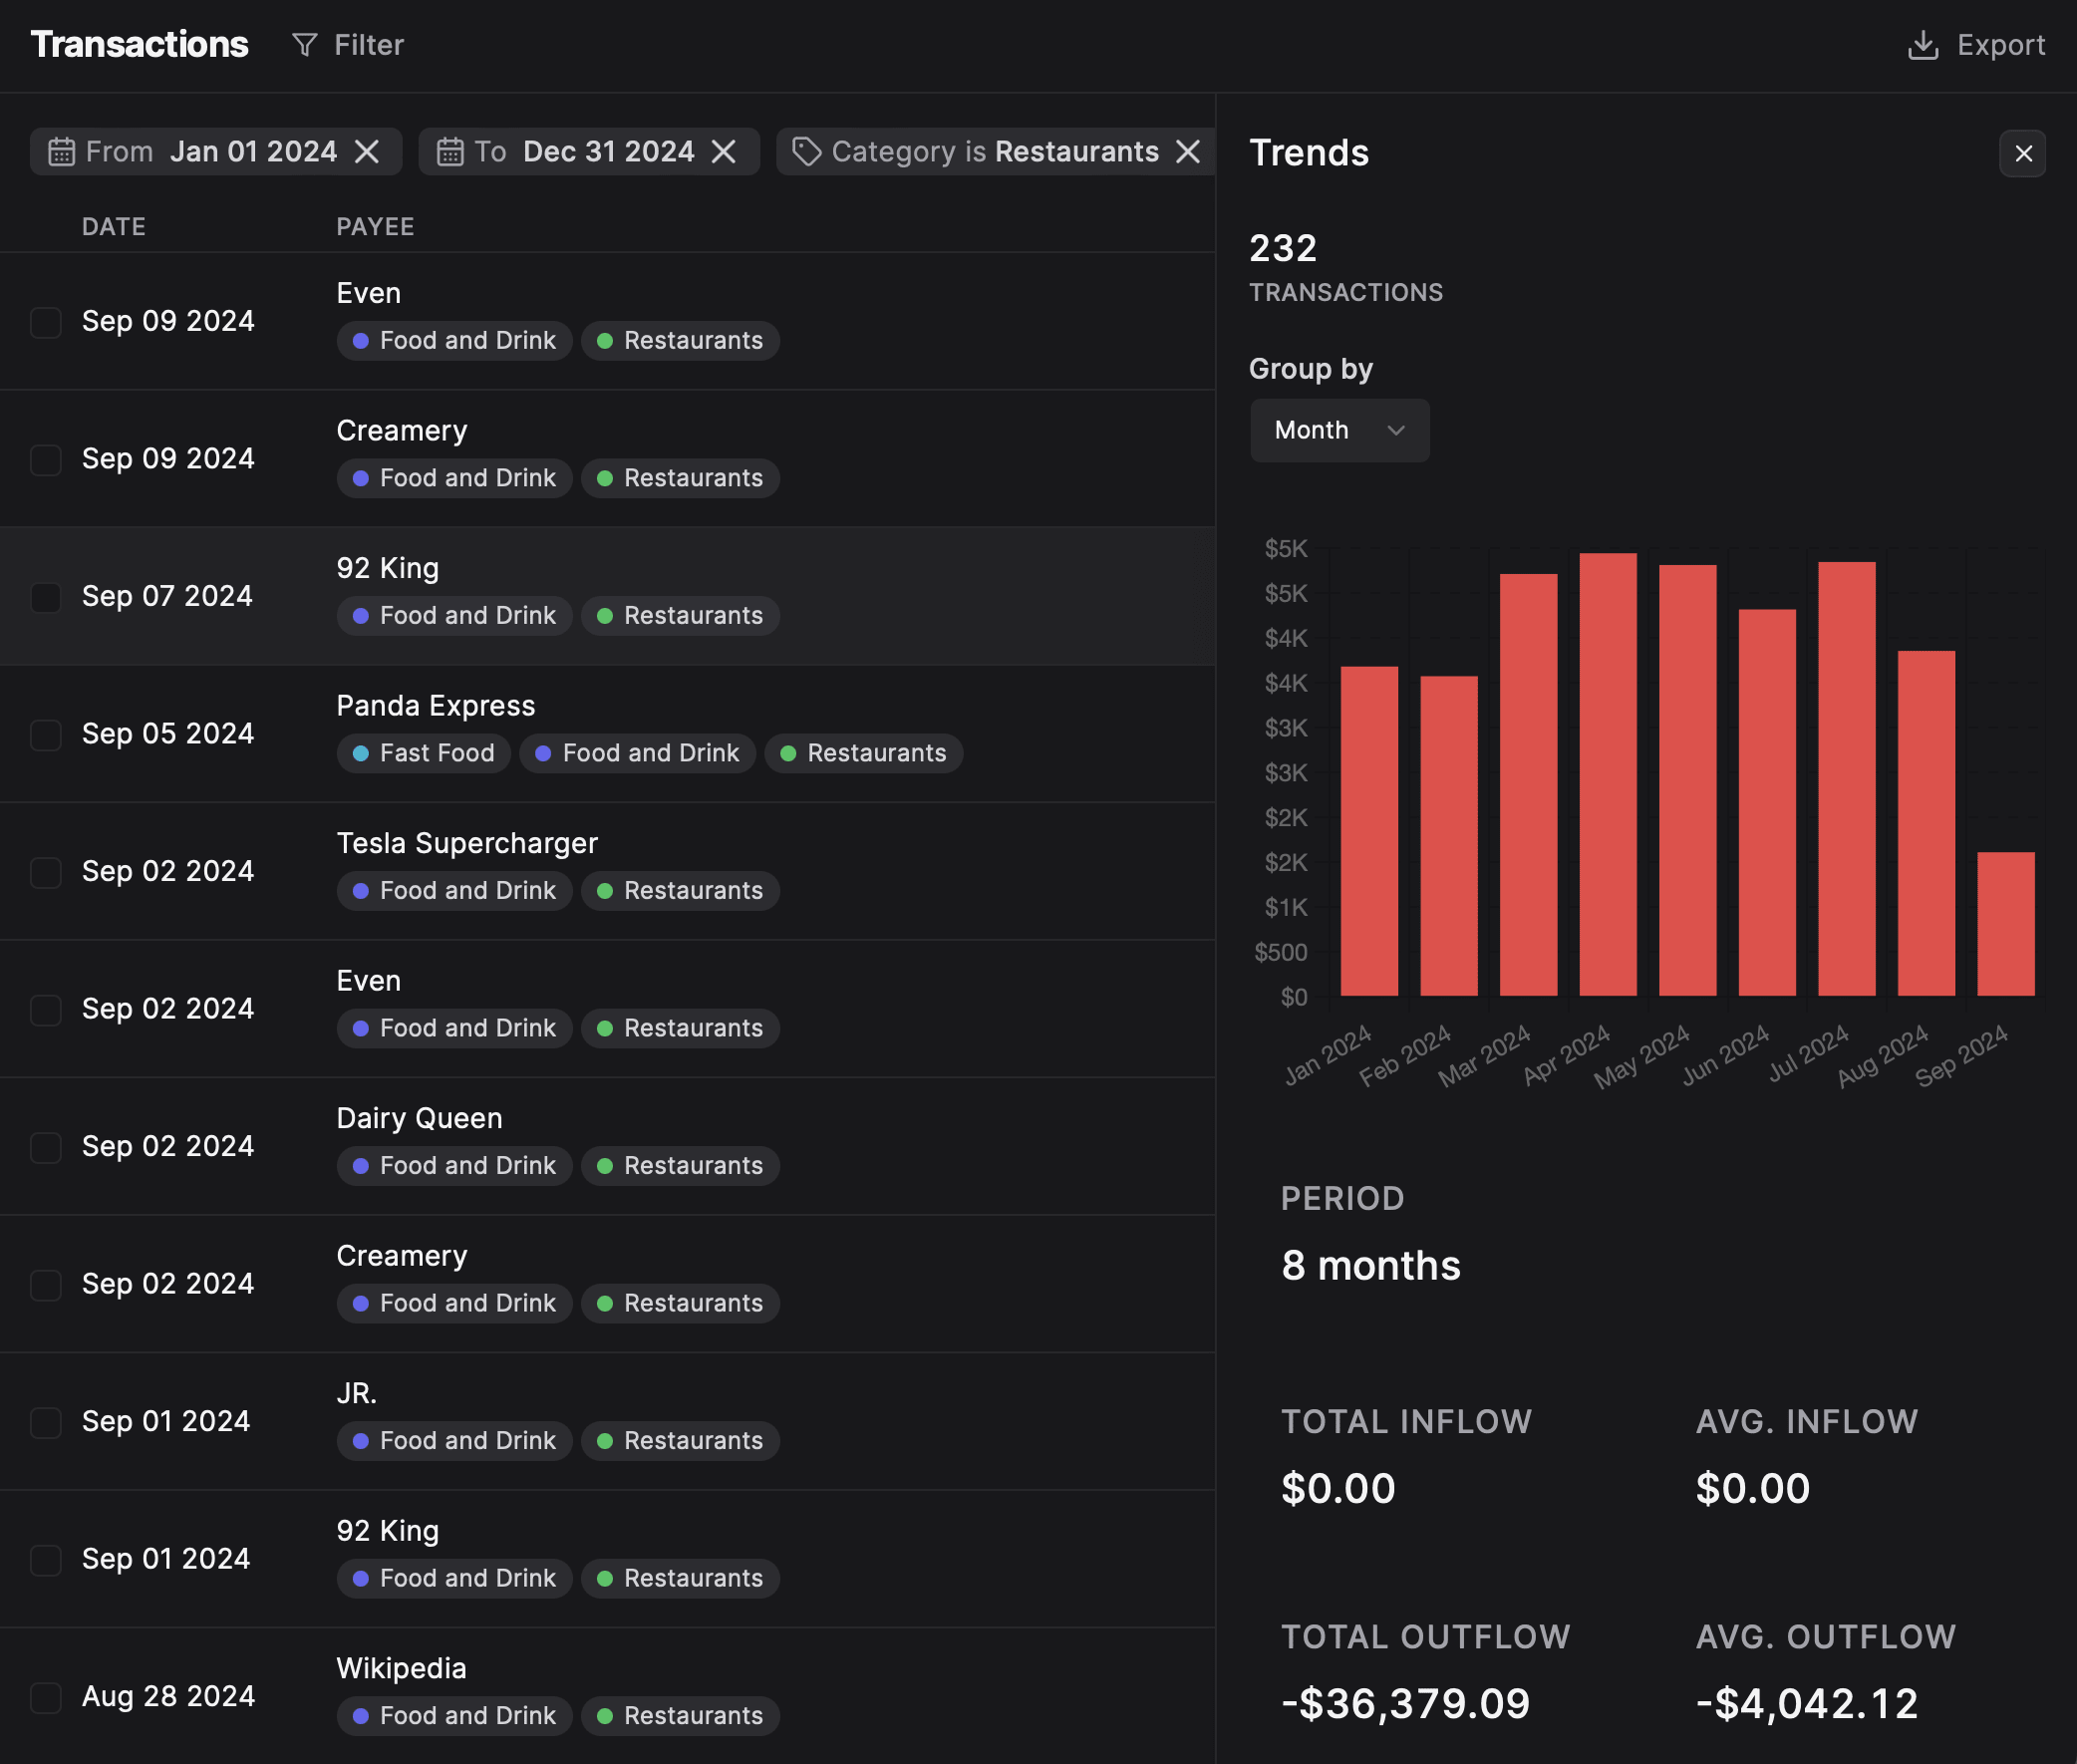The image size is (2077, 1764).
Task: Remove the Restaurants category filter
Action: pos(1188,150)
